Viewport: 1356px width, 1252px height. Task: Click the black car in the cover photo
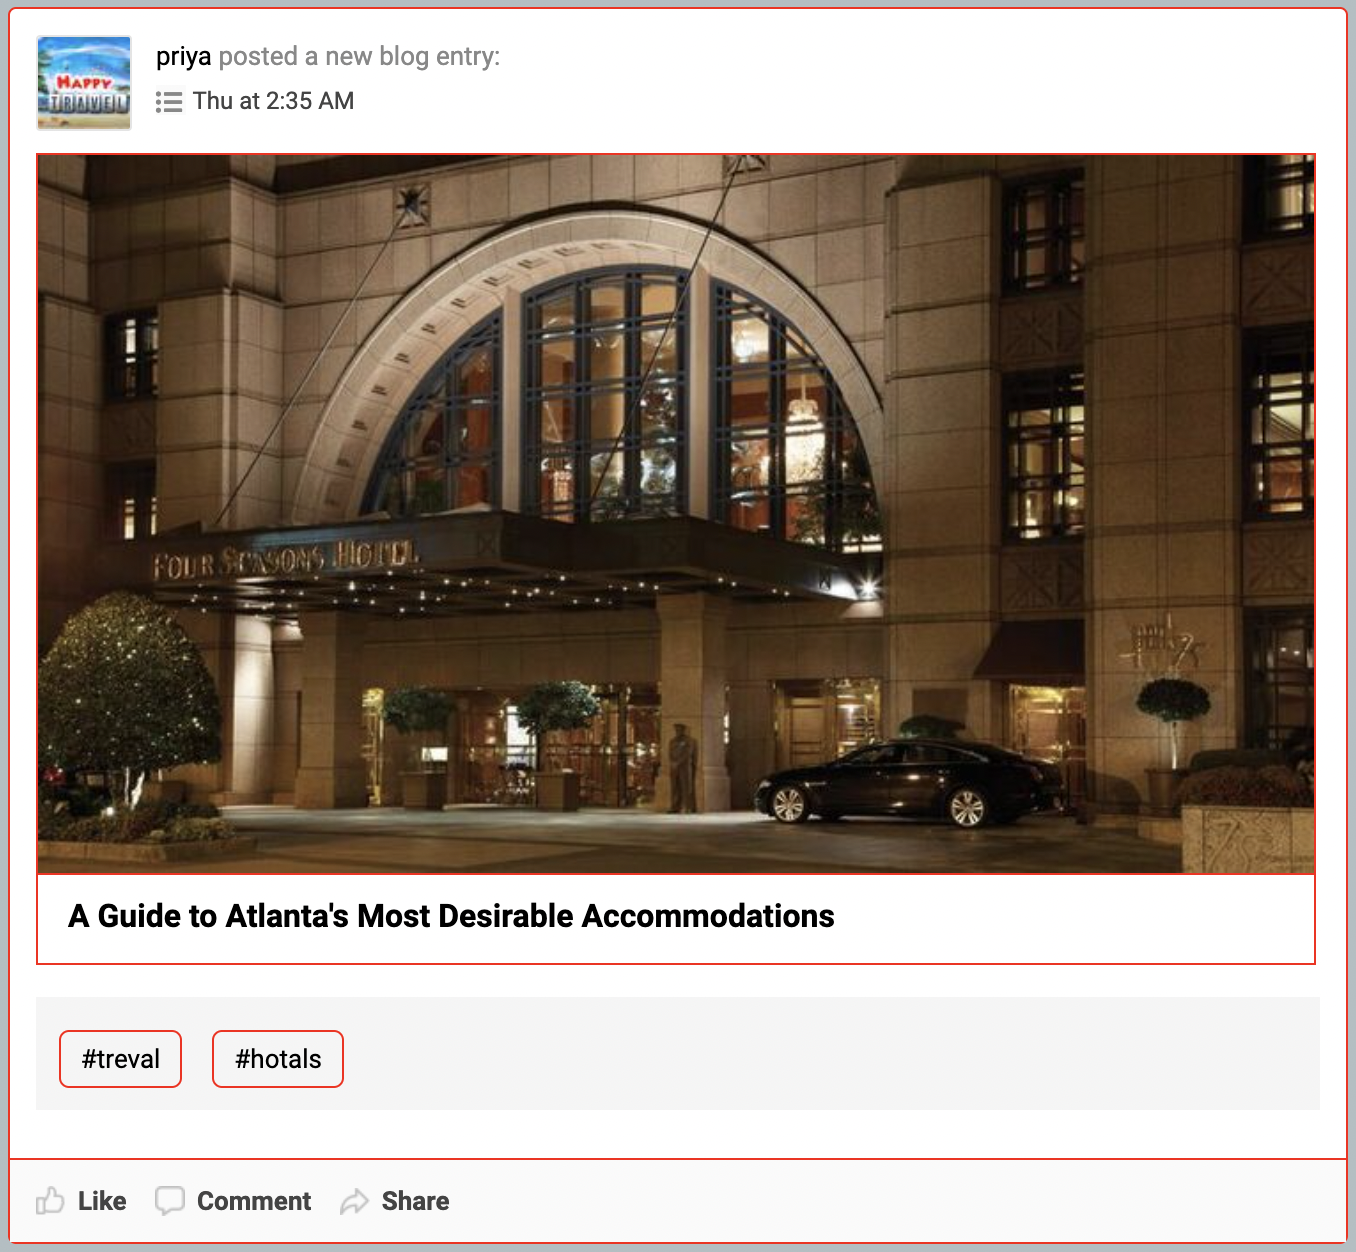(x=908, y=784)
